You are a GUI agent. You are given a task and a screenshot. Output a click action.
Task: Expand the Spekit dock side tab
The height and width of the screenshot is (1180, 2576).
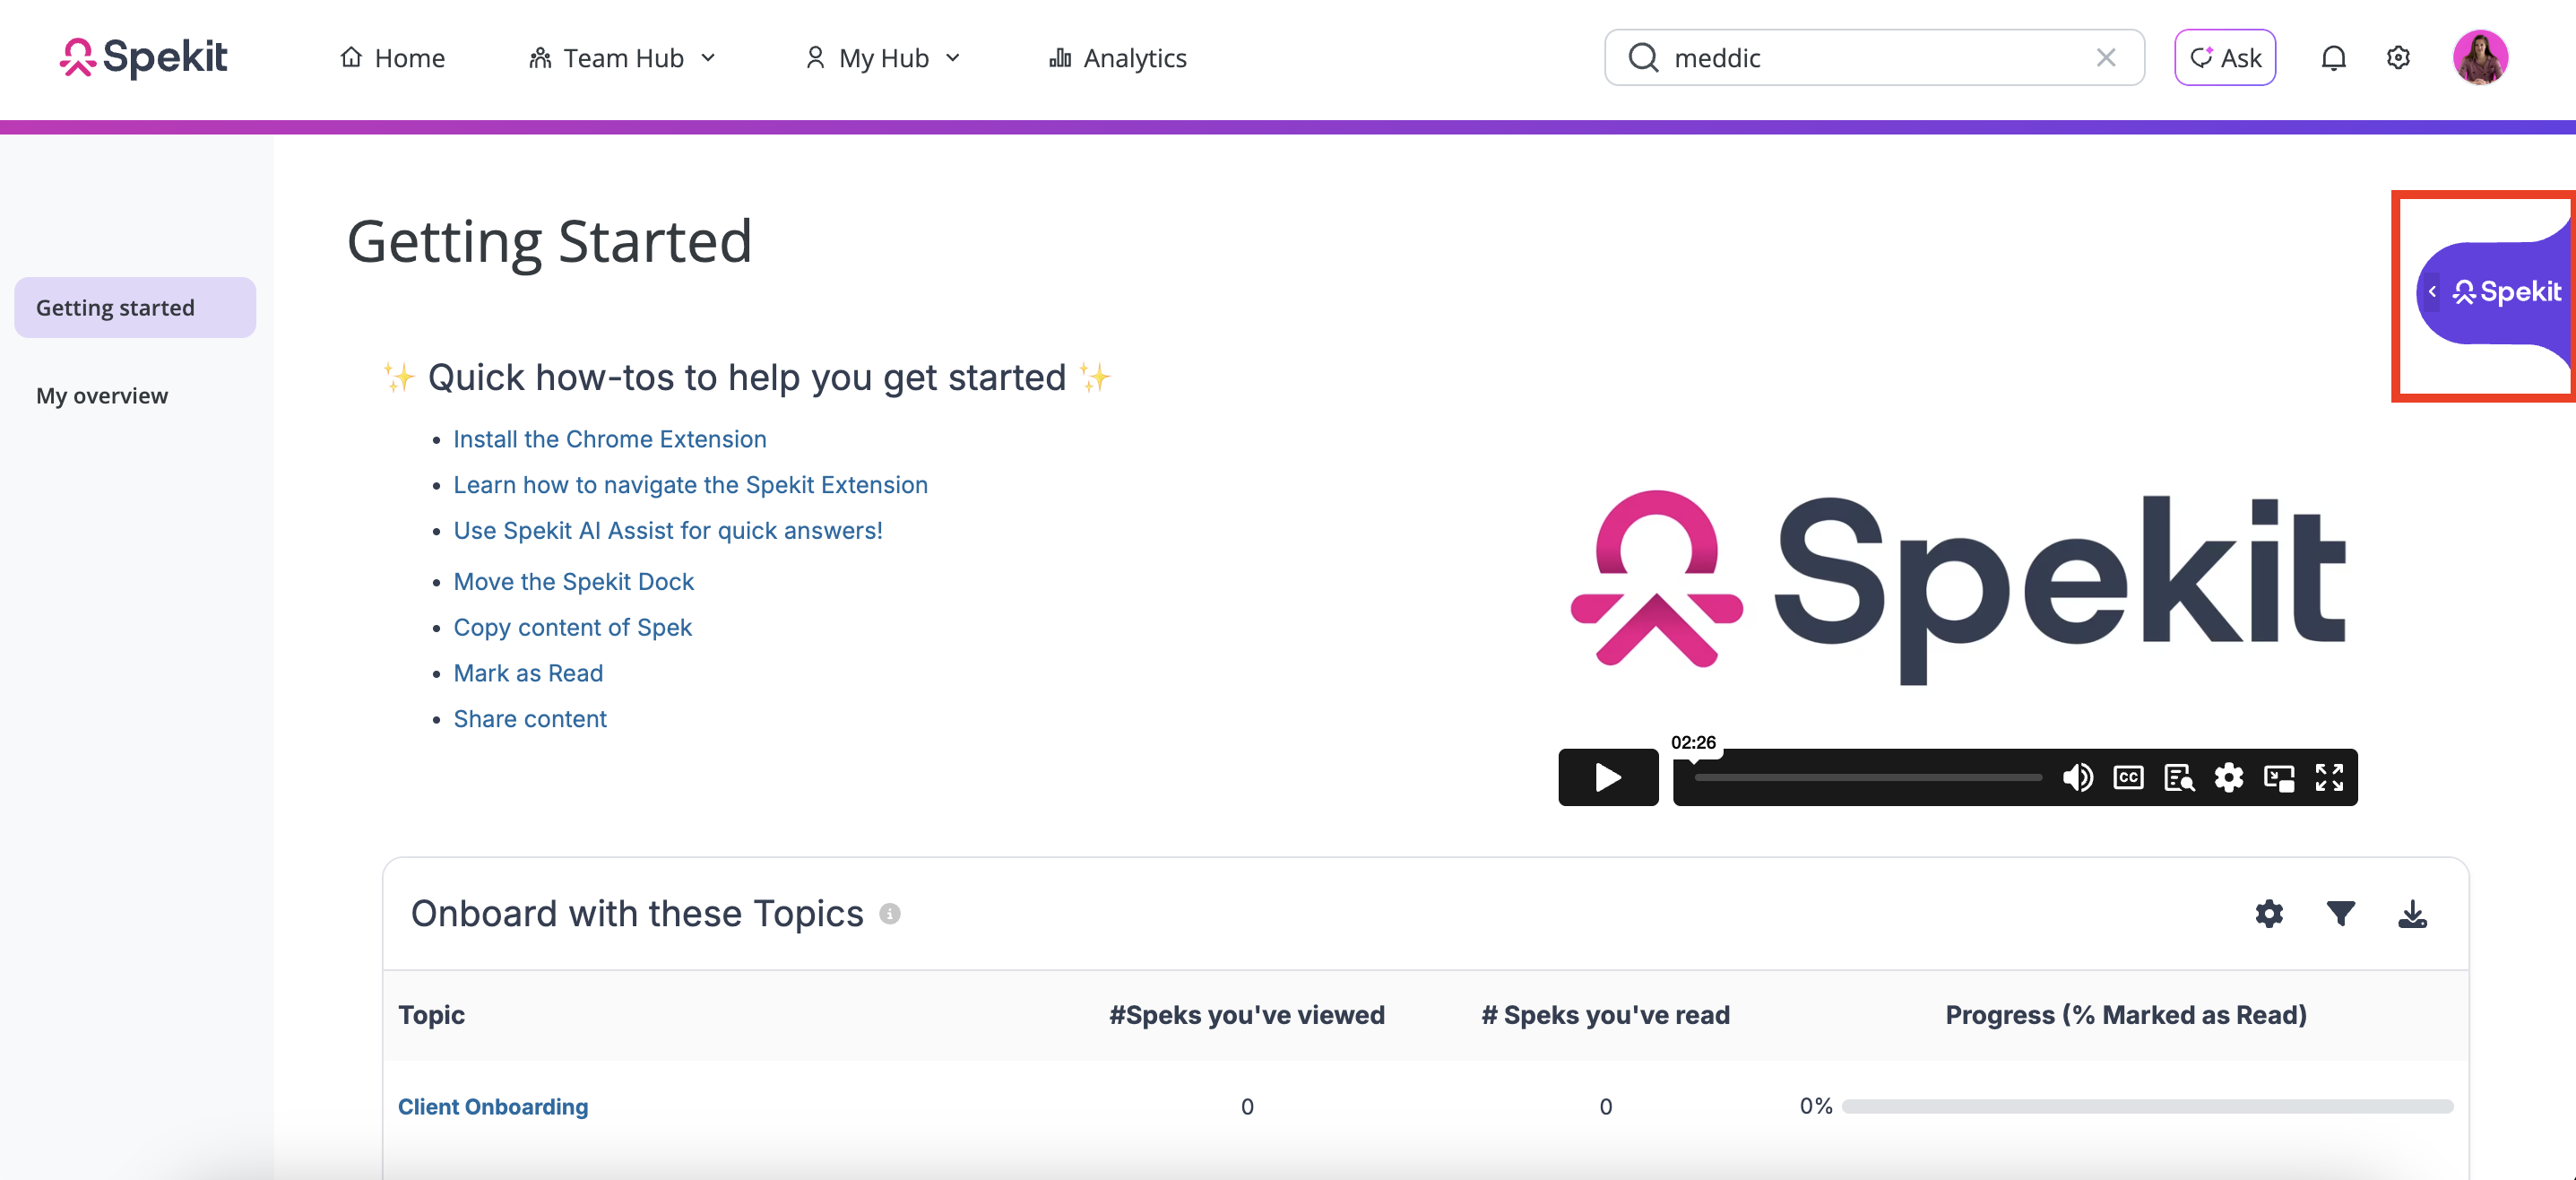[2494, 292]
